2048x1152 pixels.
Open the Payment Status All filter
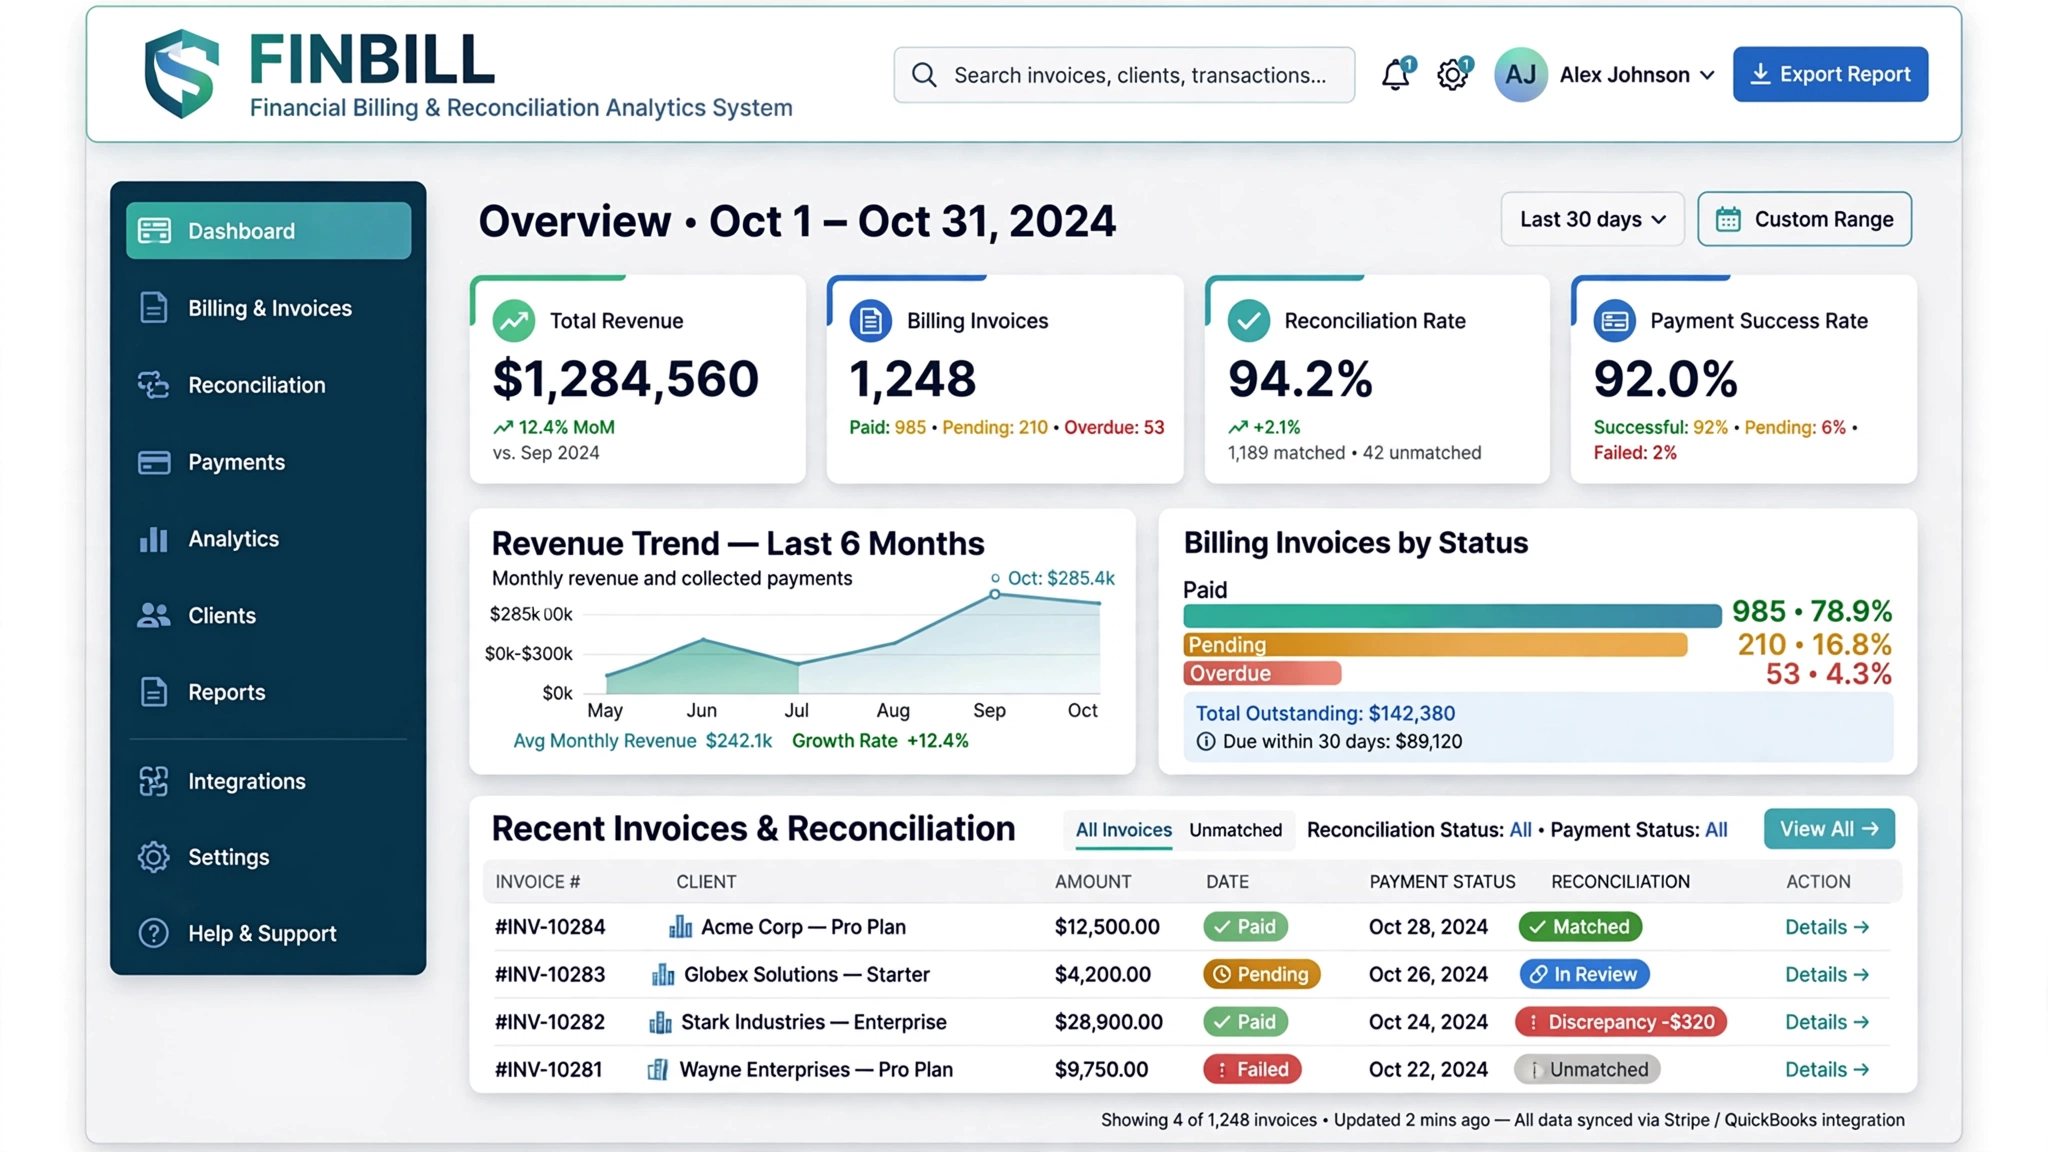coord(1716,830)
